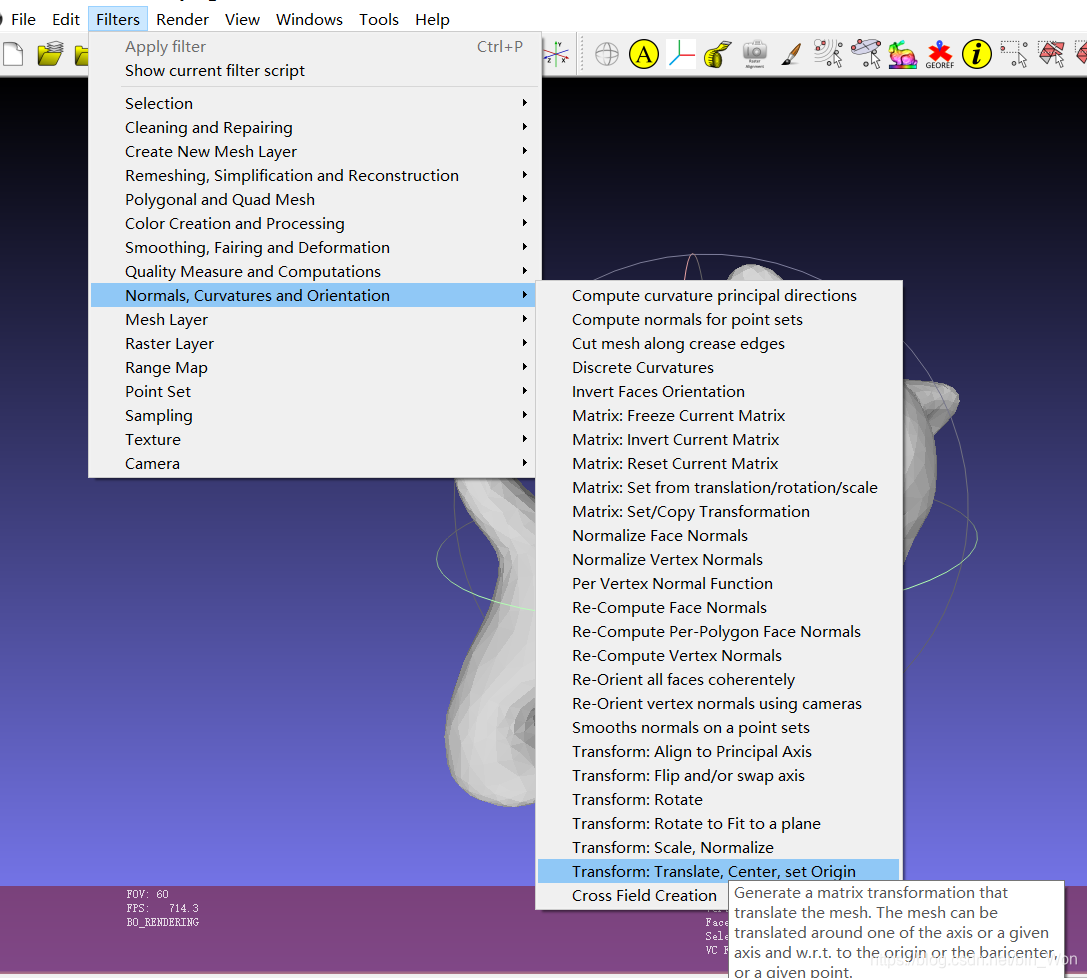Choose Transform: Align to Principal Axis
This screenshot has width=1087, height=978.
(x=718, y=752)
